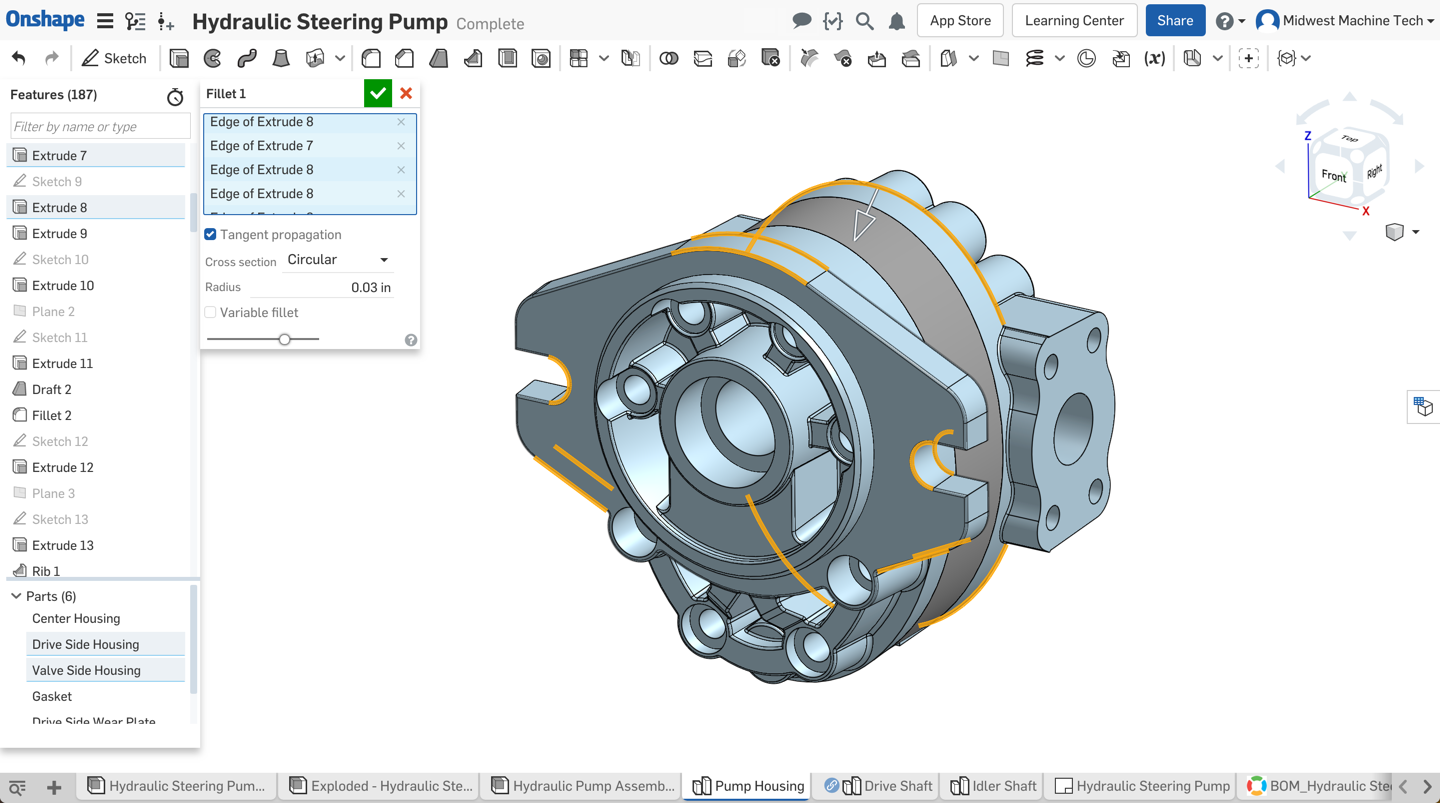Collapse the Parts (6) list

[16, 596]
